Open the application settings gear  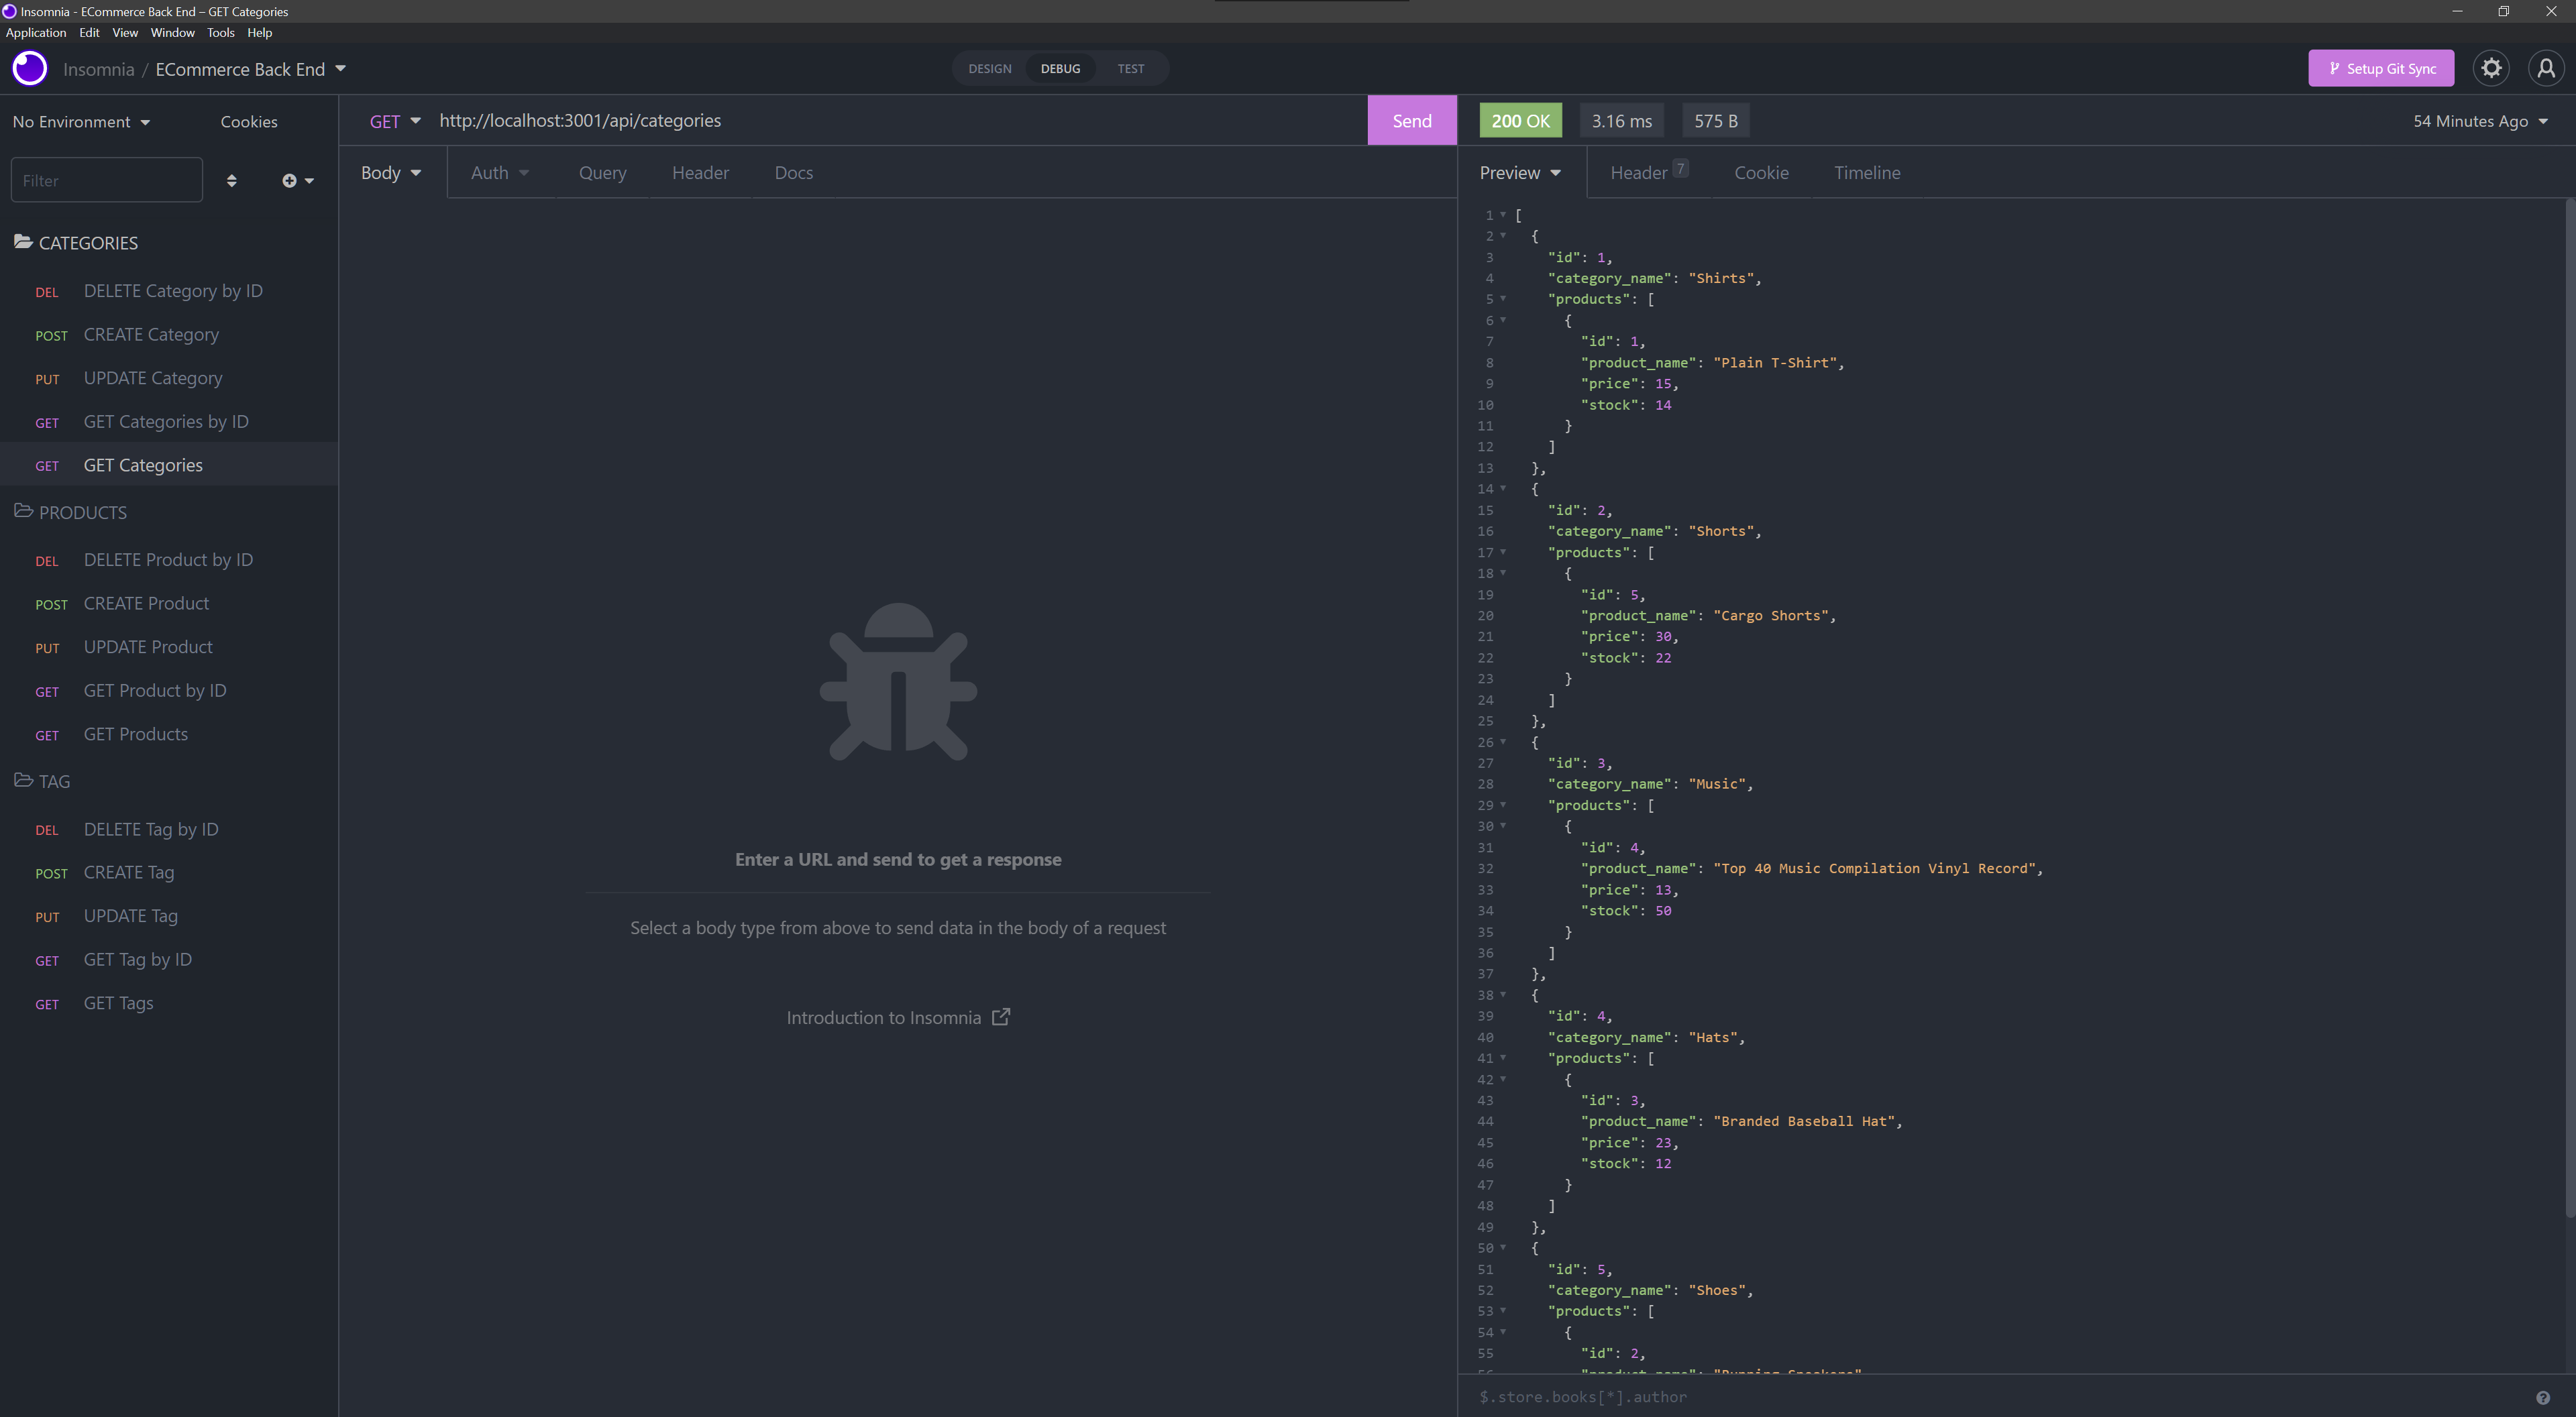click(2491, 68)
